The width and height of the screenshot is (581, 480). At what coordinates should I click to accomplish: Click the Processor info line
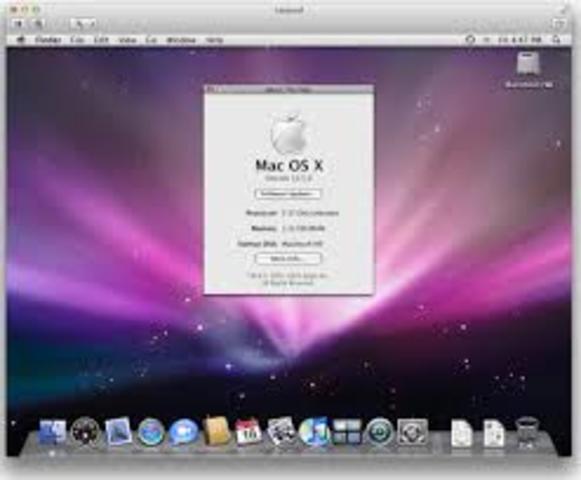(x=292, y=213)
